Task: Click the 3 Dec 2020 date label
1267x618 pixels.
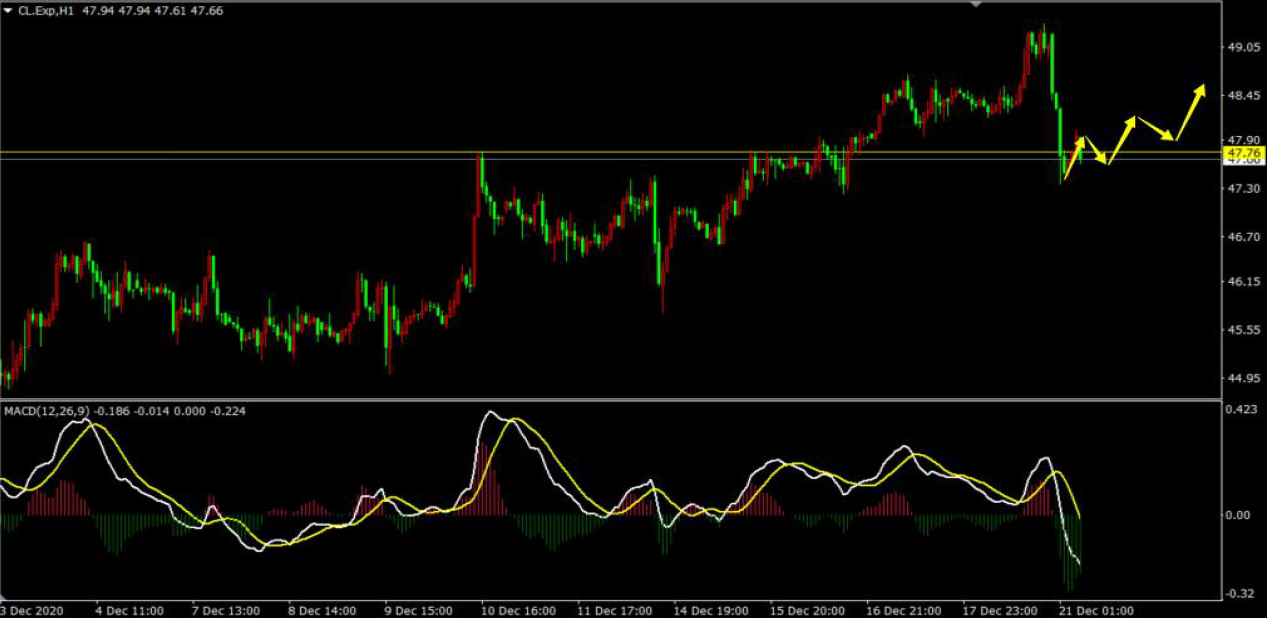Action: tap(30, 609)
